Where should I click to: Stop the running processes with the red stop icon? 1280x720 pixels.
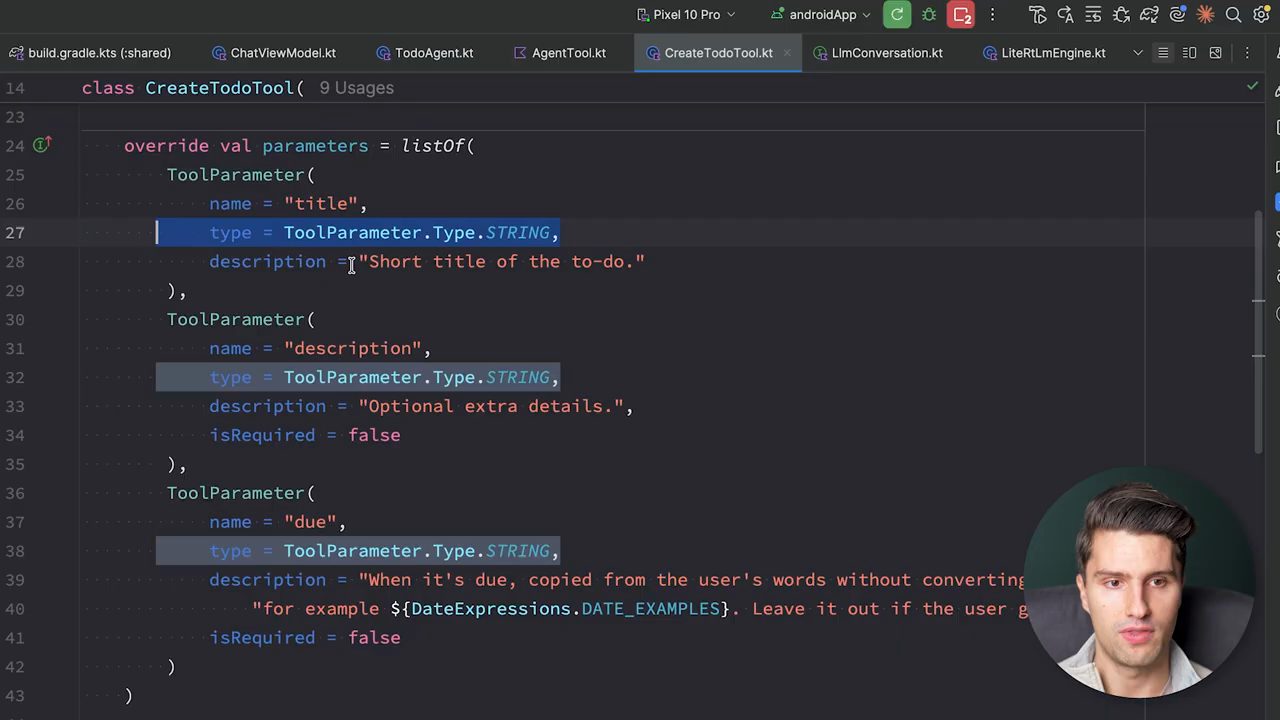[x=962, y=15]
